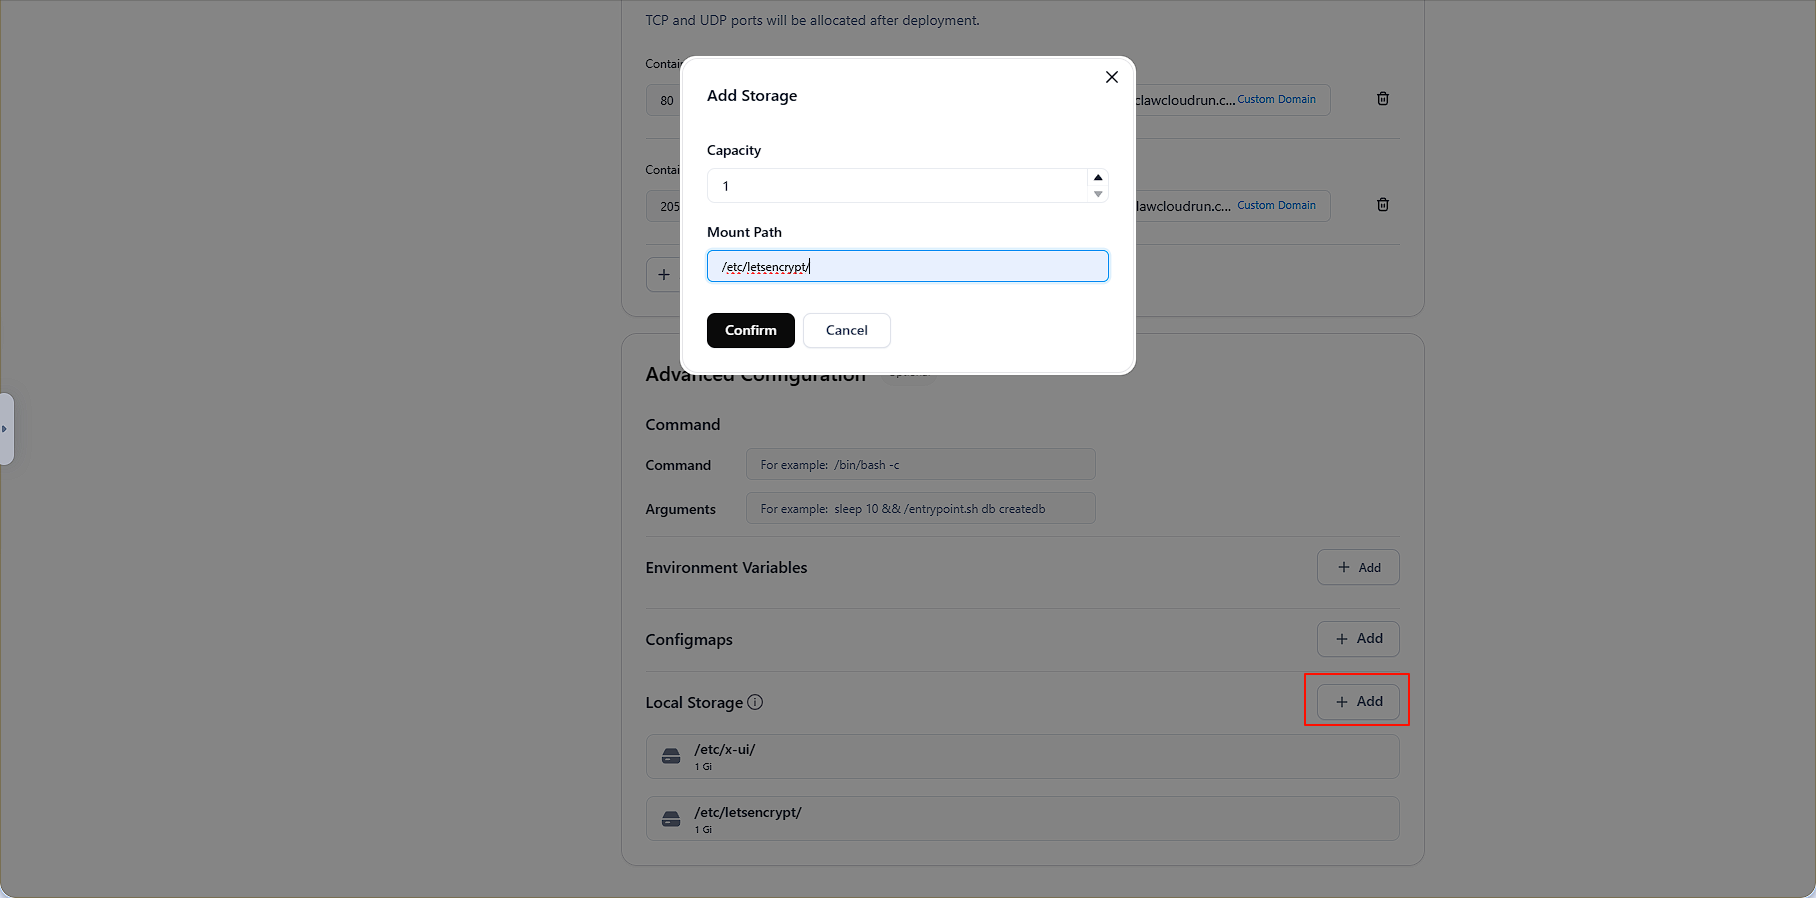
Task: Delete the second port entry trash icon
Action: click(x=1383, y=205)
